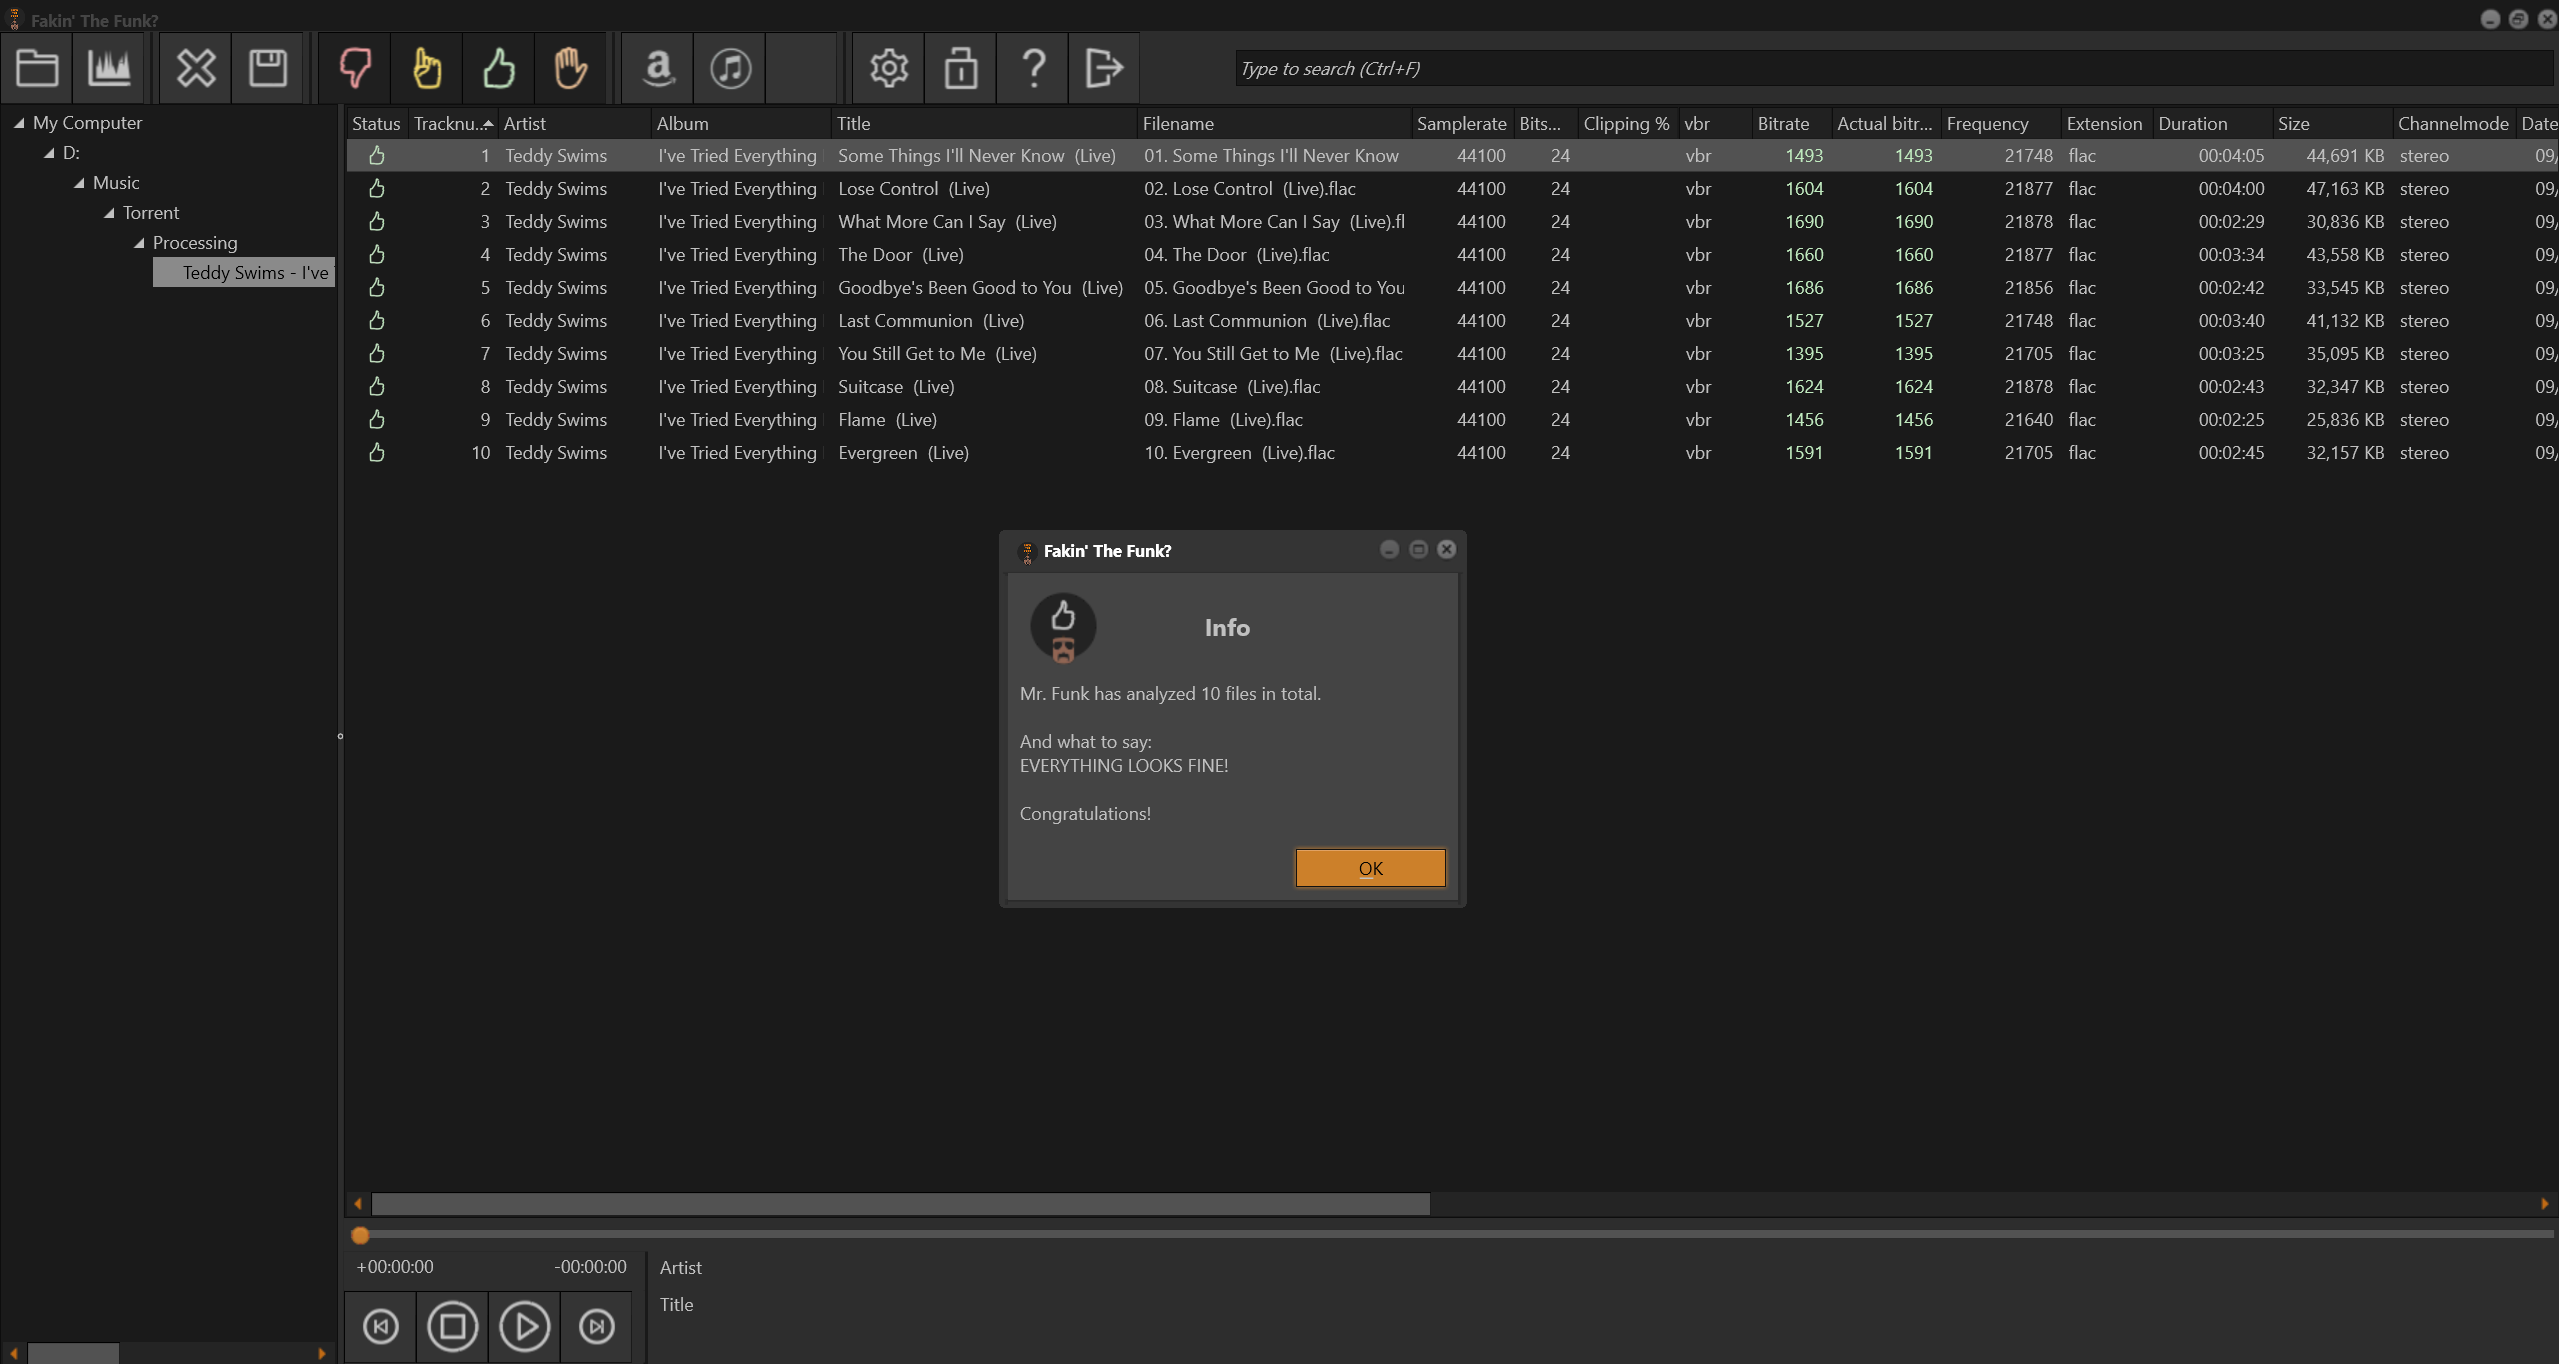Screen dimensions: 2559x1364
Task: Collapse the My Computer tree node
Action: tap(19, 123)
